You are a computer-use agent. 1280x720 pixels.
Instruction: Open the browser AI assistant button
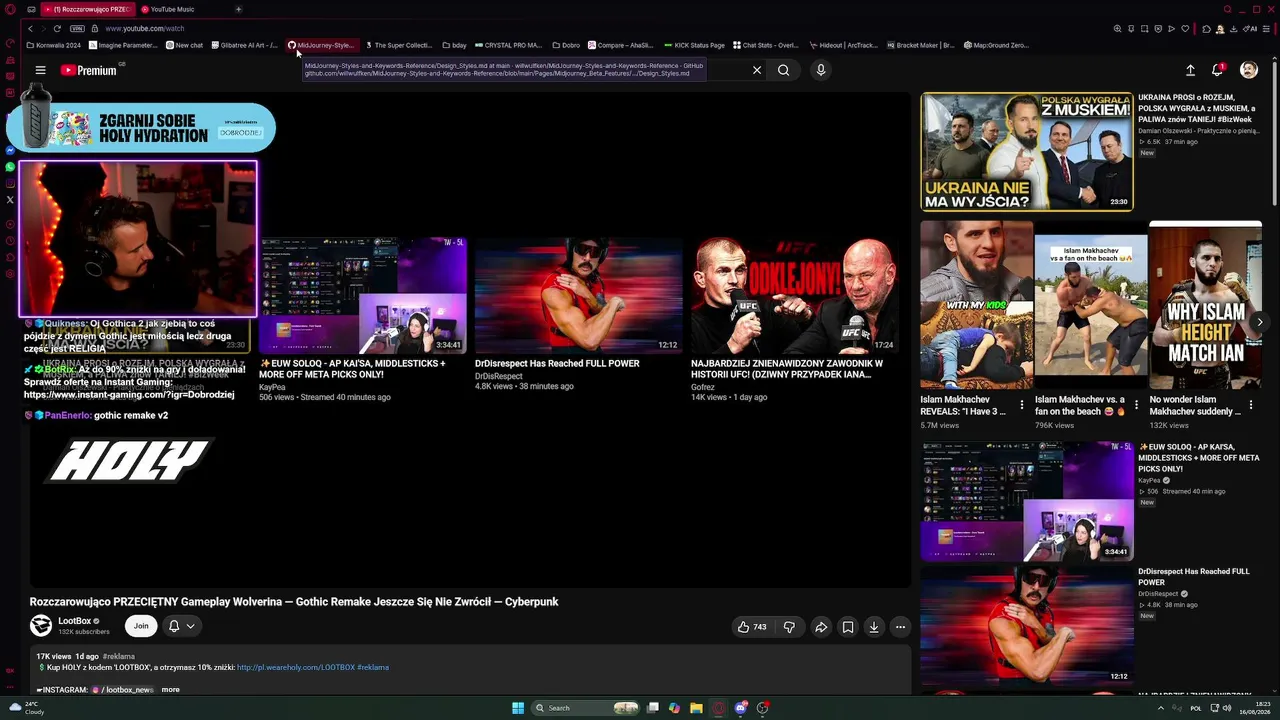1251,28
